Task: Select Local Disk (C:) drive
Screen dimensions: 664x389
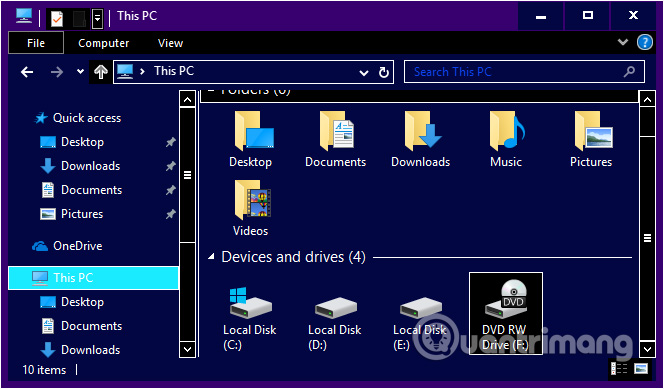Action: [250, 320]
